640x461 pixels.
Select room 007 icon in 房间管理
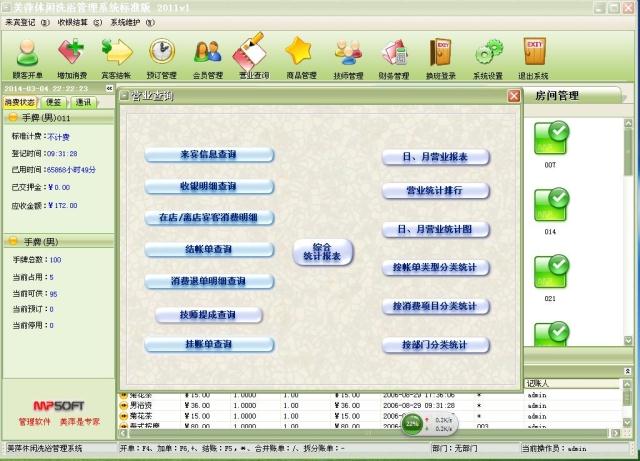click(551, 138)
